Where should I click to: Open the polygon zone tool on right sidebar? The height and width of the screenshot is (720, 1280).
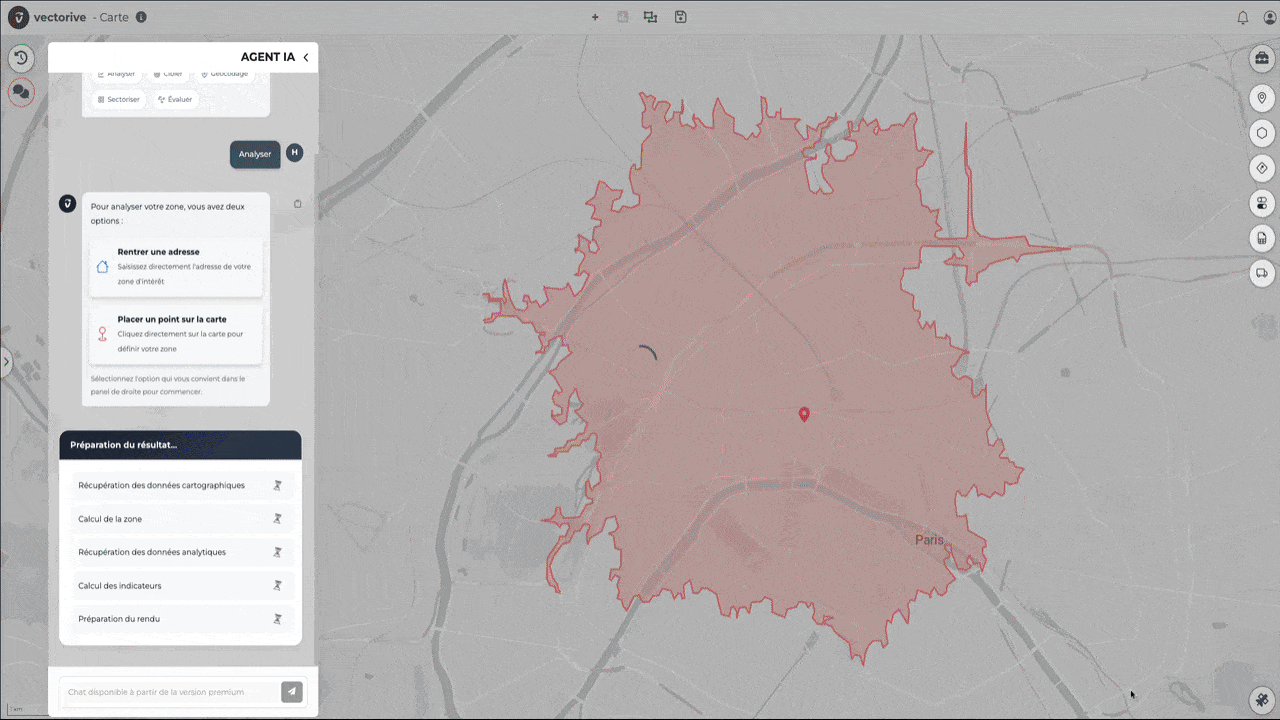[x=1262, y=133]
